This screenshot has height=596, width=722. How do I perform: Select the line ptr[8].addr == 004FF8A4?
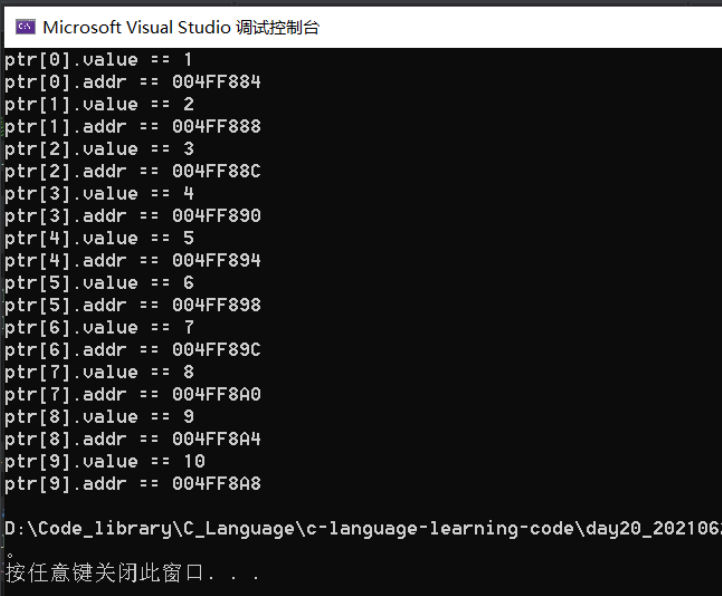tap(133, 440)
